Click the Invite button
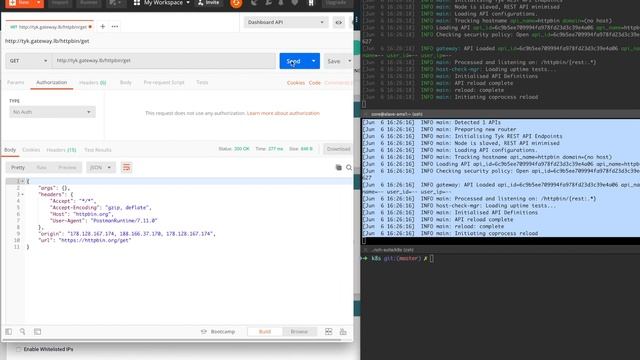The height and width of the screenshot is (360, 640). click(209, 3)
